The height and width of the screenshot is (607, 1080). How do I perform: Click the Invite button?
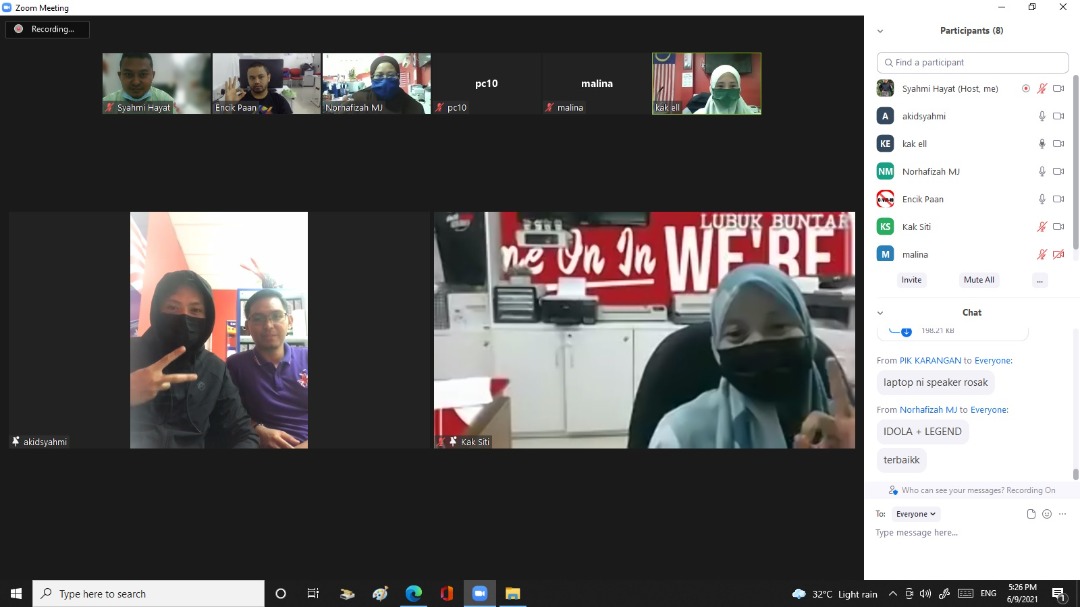[911, 280]
